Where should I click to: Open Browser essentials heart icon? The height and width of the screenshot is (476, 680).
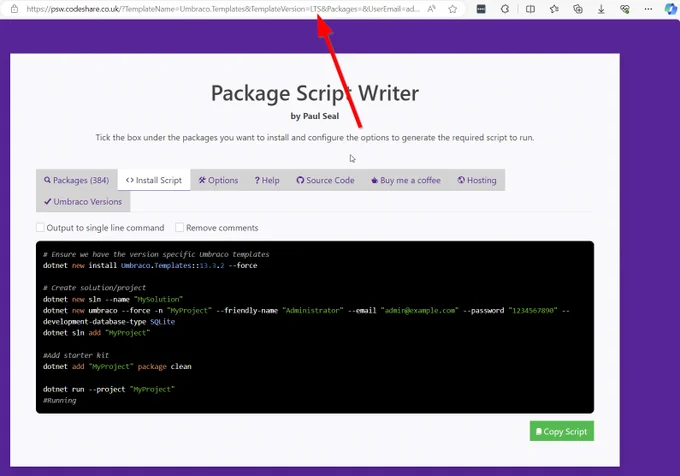[624, 9]
